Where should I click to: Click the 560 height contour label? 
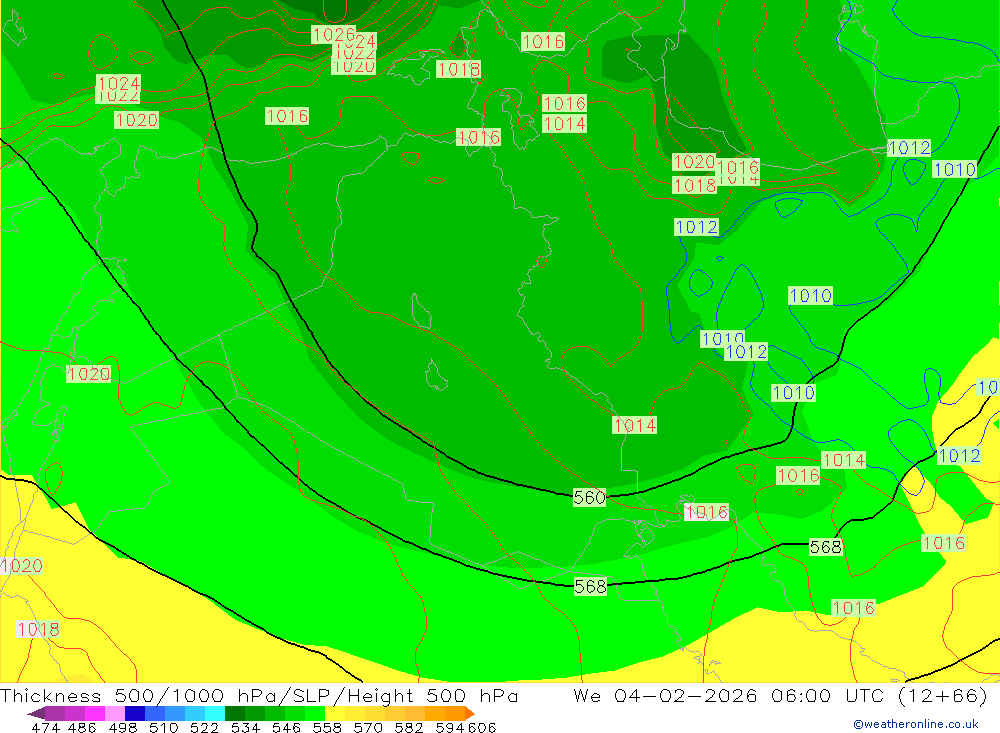pos(589,497)
